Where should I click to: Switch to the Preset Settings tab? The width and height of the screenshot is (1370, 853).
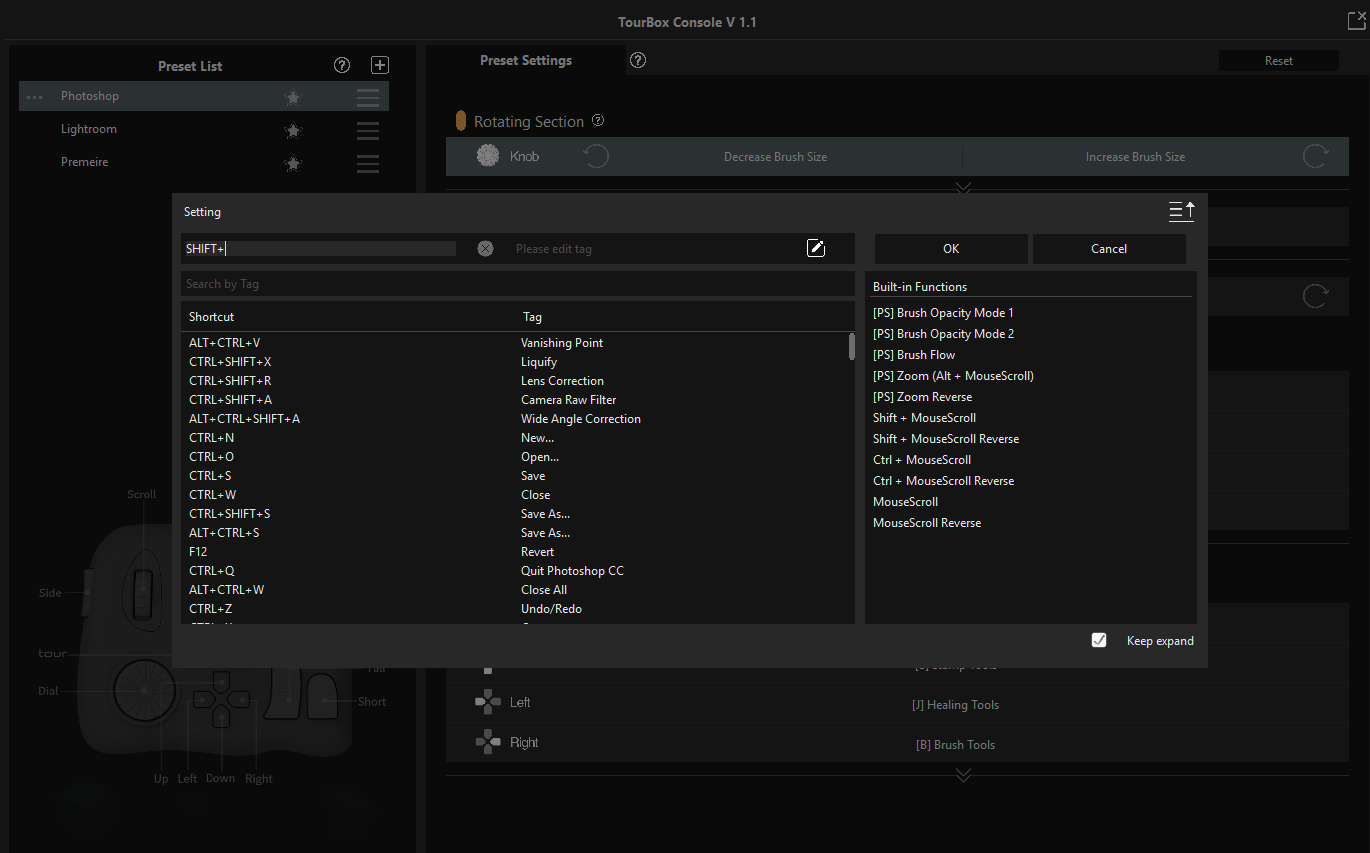point(526,60)
